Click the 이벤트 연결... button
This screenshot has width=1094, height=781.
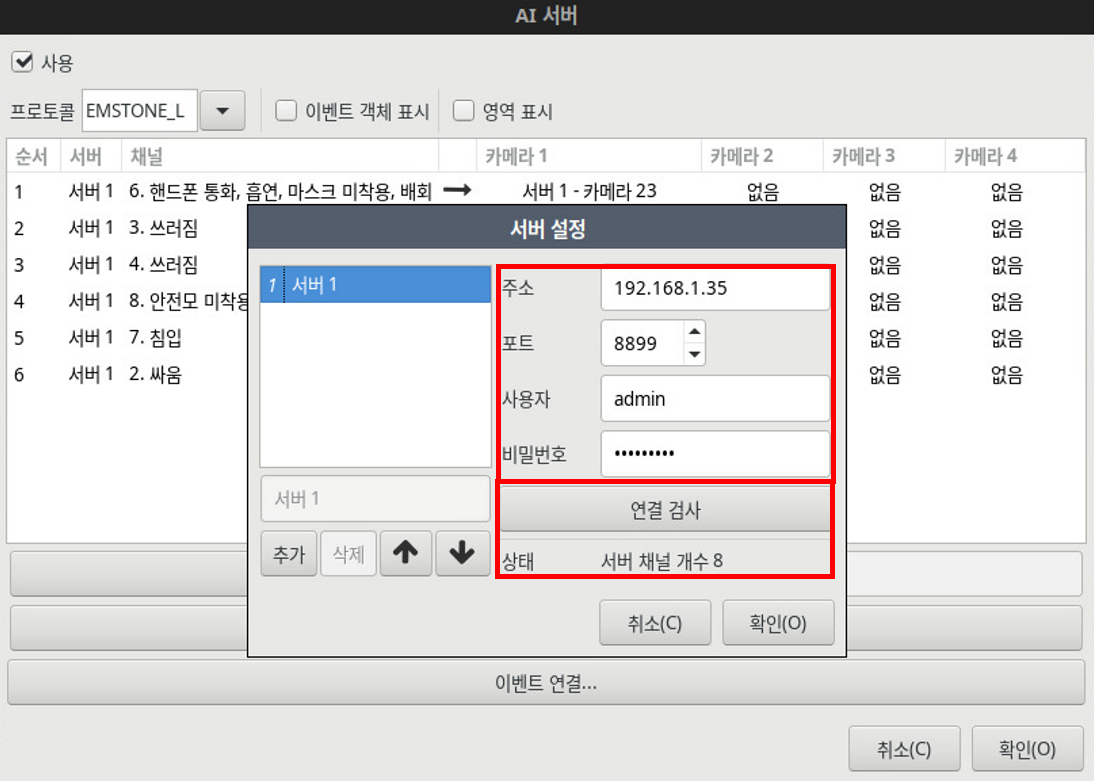(546, 683)
